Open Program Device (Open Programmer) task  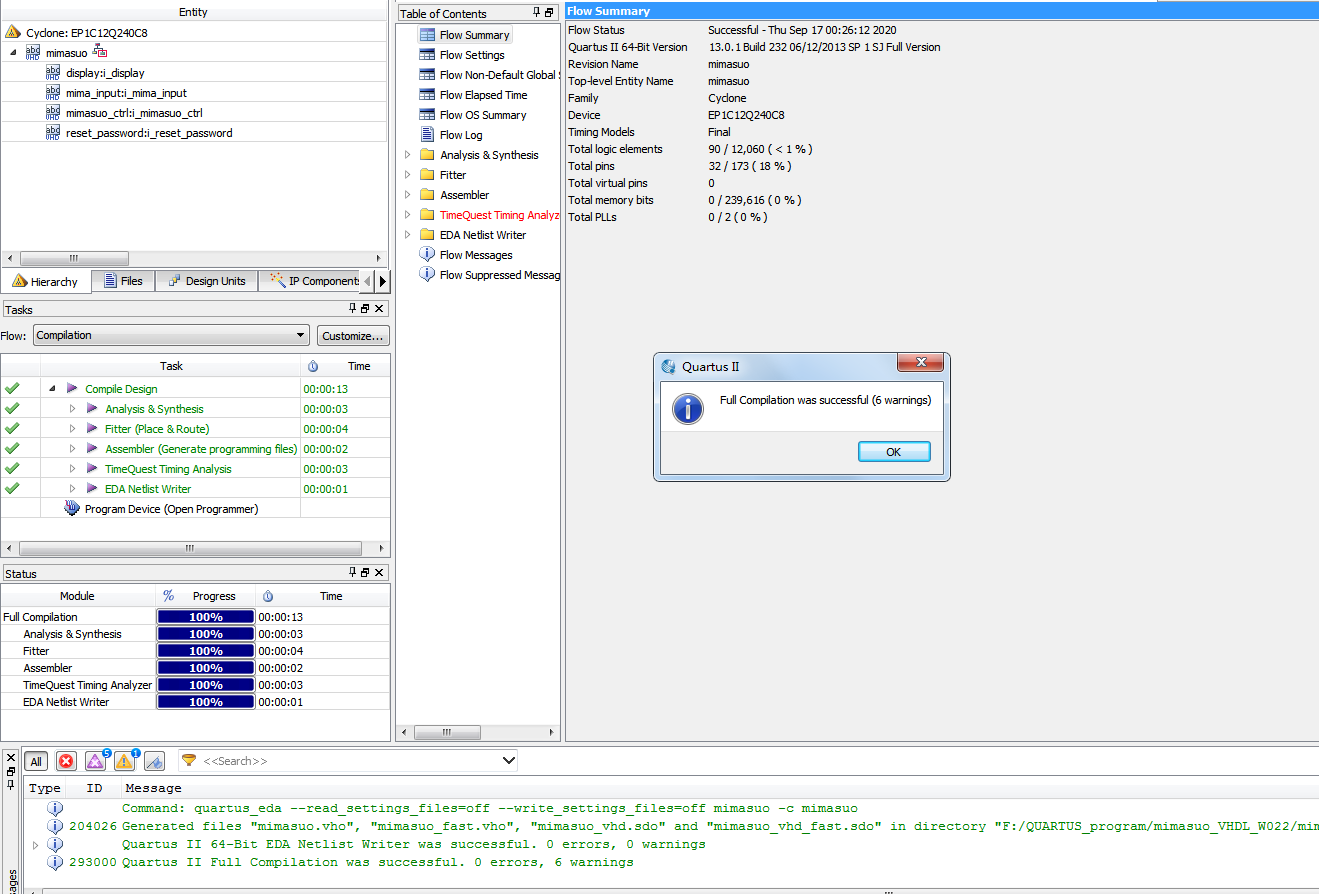click(171, 509)
